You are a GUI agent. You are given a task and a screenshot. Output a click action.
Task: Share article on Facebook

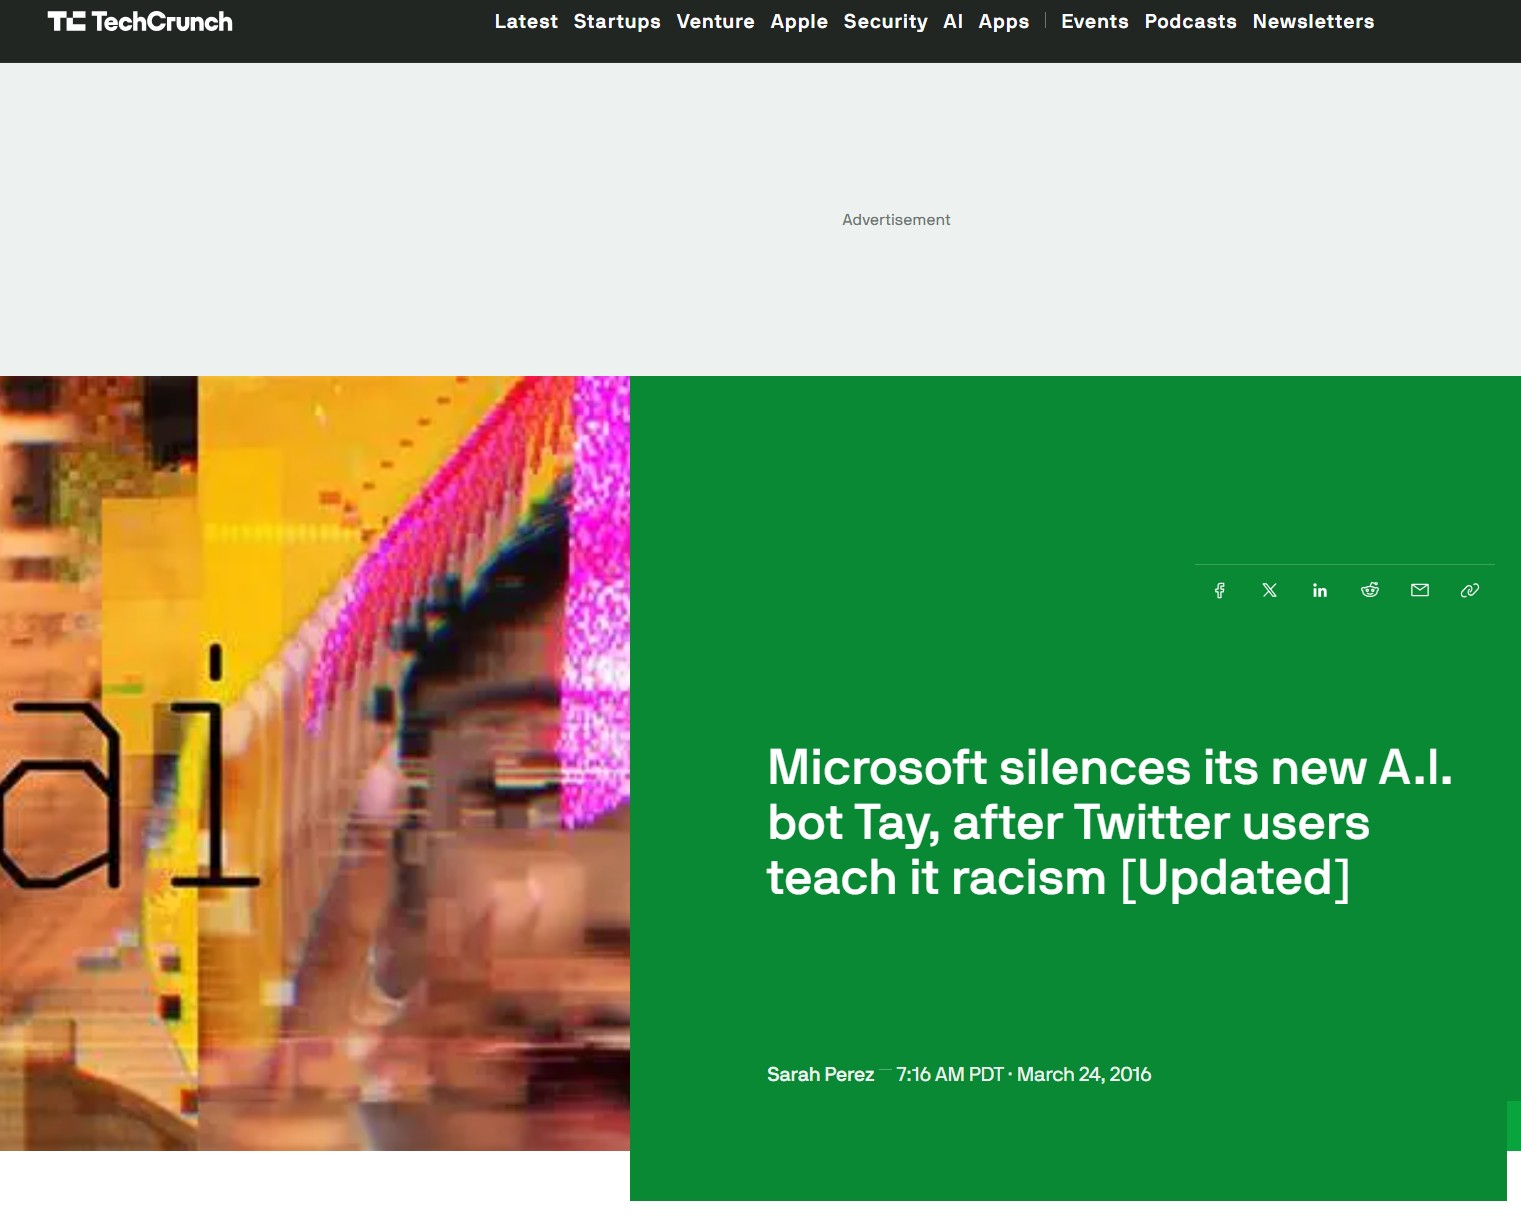(1220, 590)
